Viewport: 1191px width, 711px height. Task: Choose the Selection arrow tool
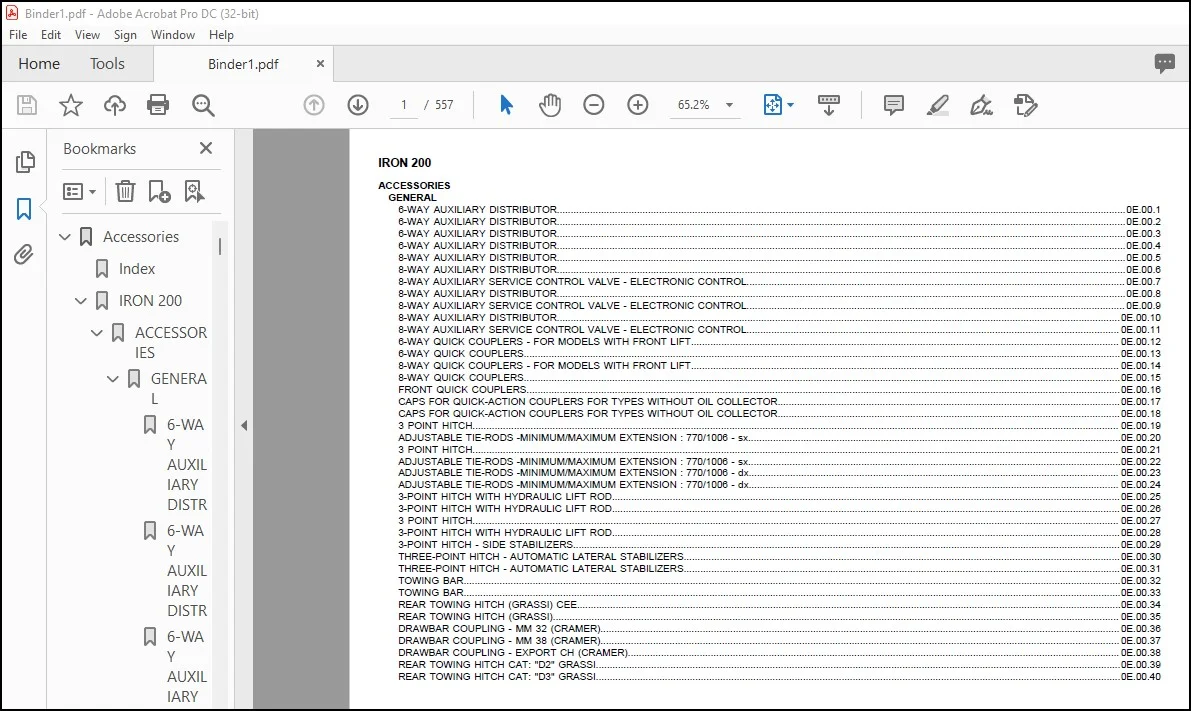(506, 105)
